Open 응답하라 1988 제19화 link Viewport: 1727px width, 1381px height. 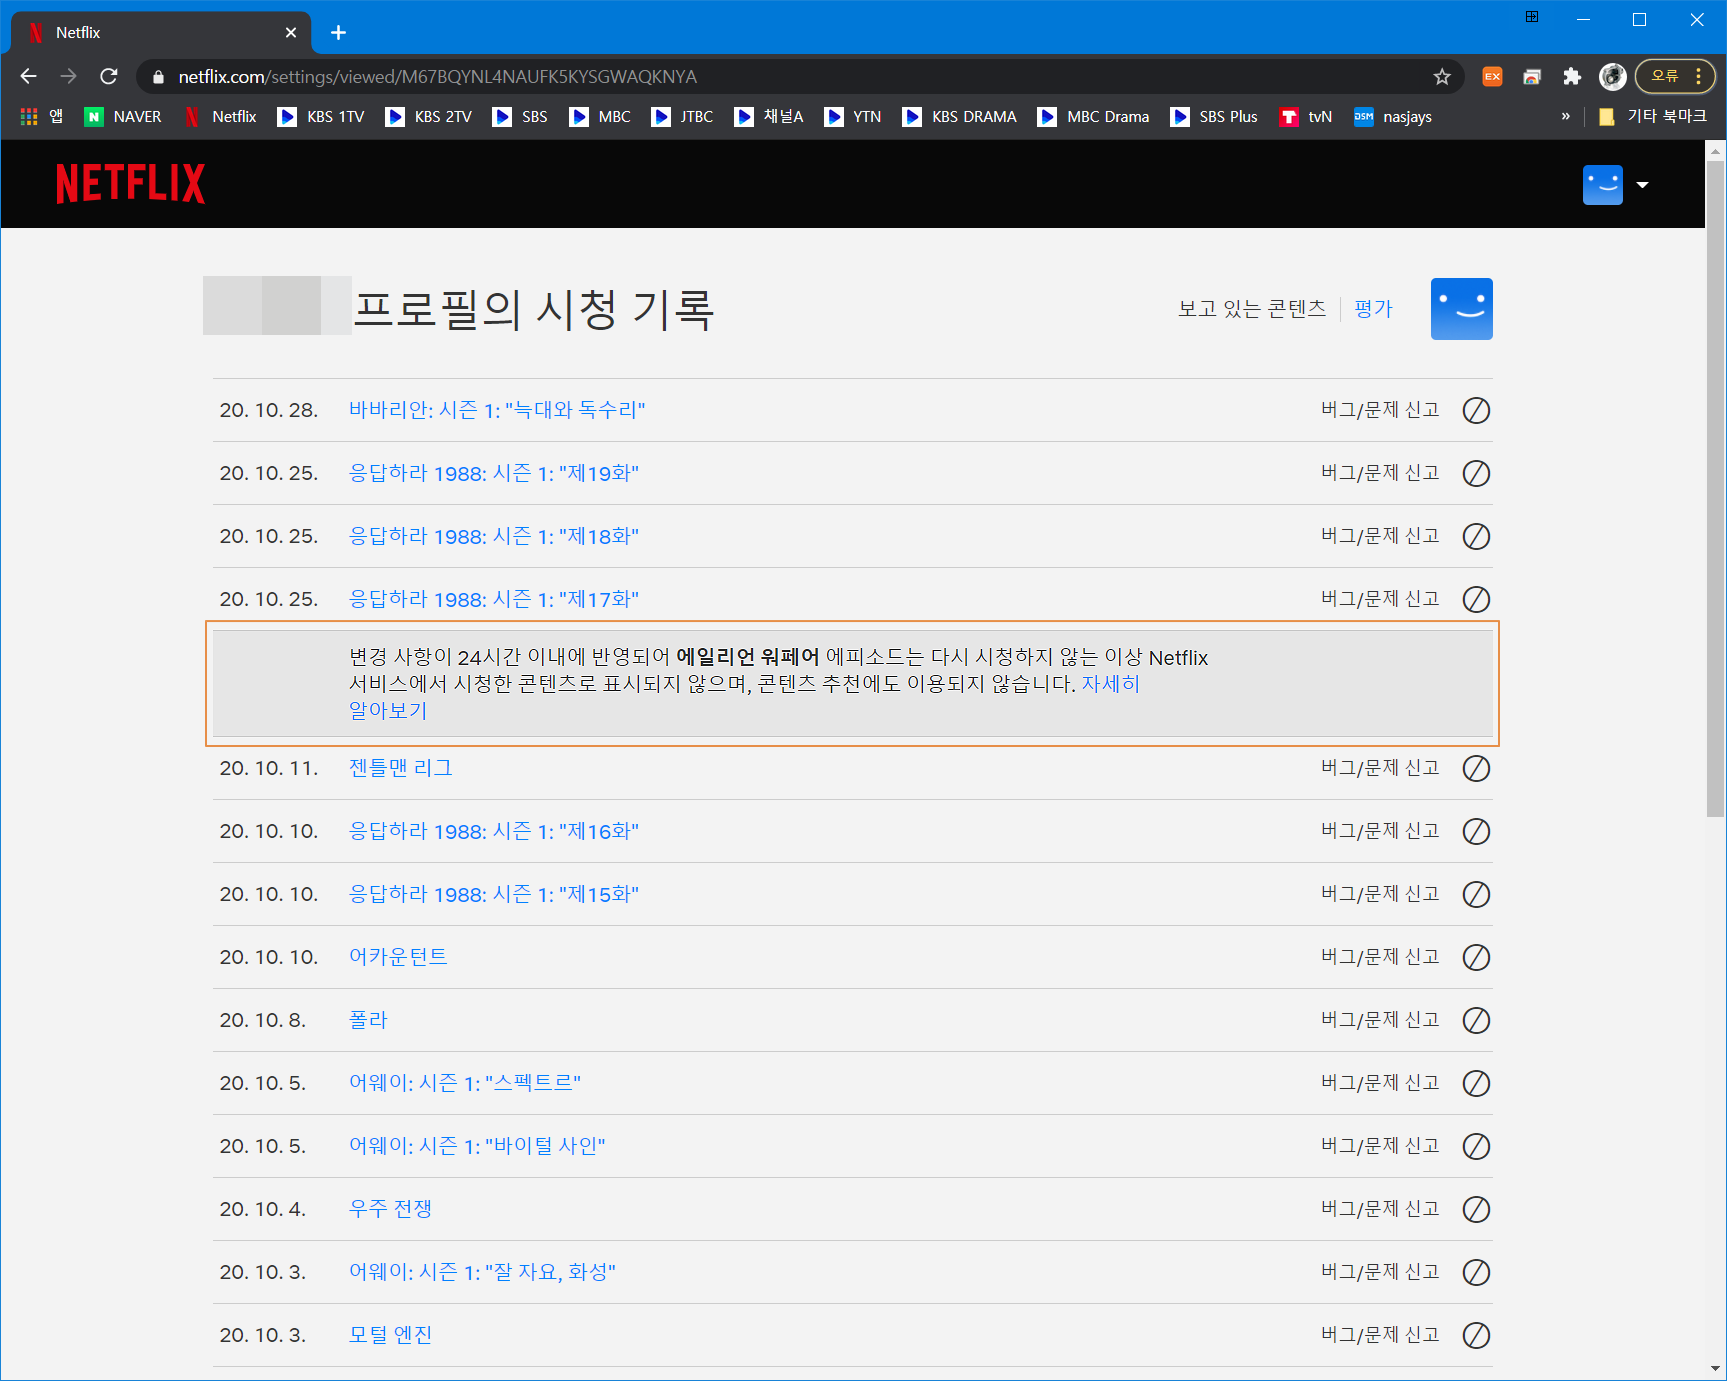(x=493, y=473)
